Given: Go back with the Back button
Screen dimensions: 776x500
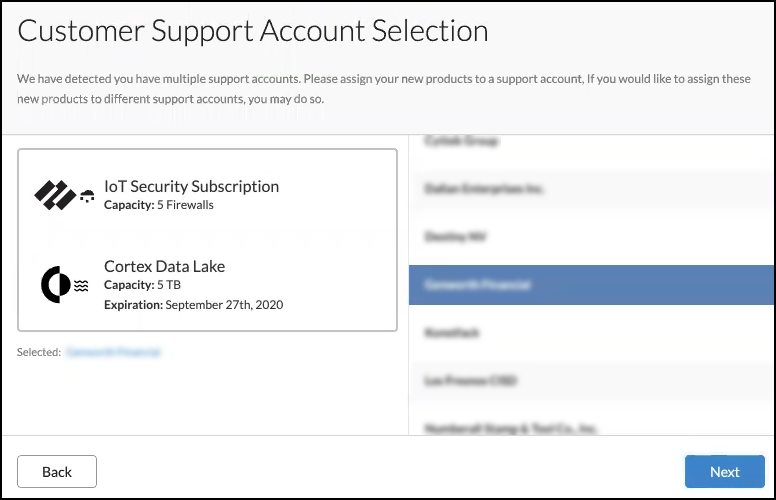Looking at the screenshot, I should 57,471.
